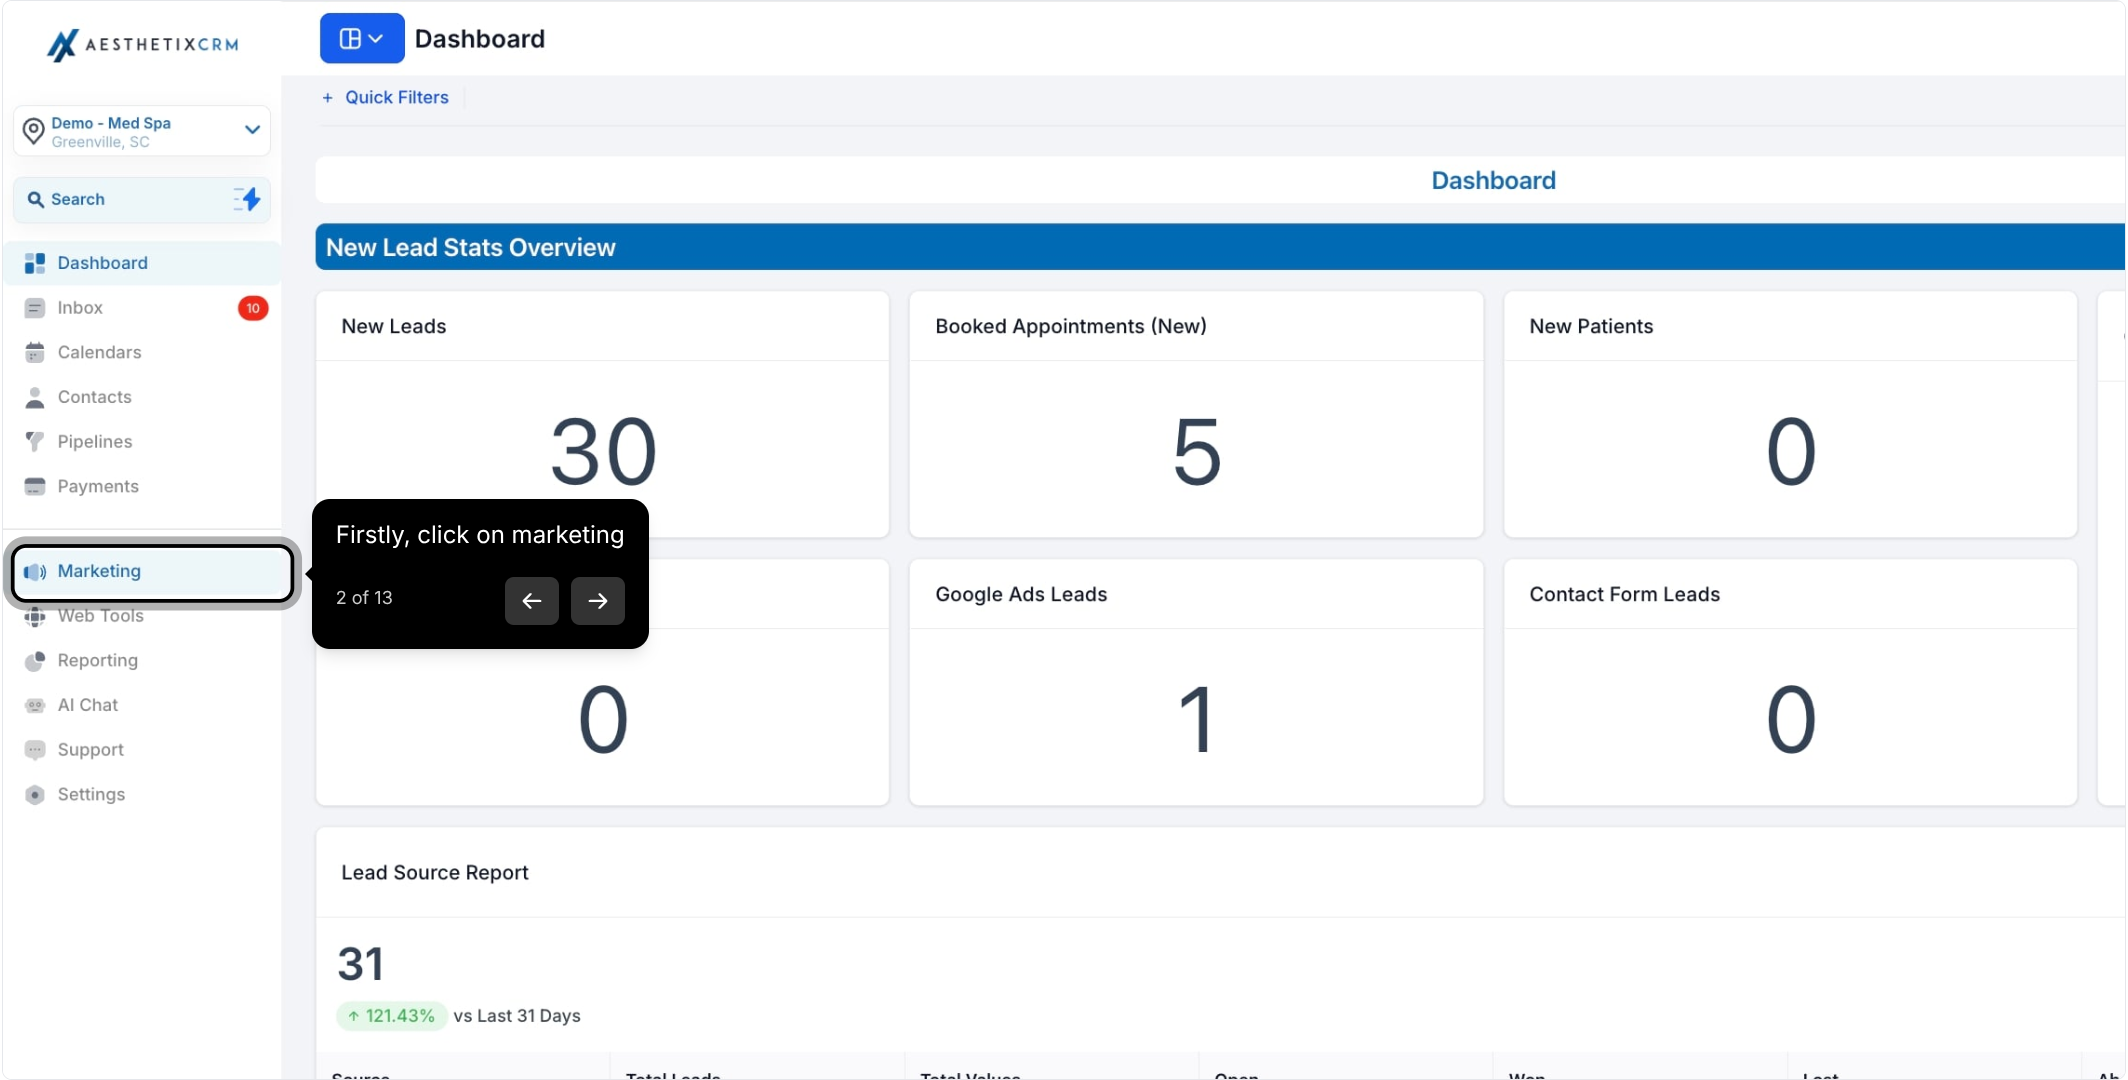2128x1080 pixels.
Task: Click the New Patients card value 0
Action: click(1791, 451)
